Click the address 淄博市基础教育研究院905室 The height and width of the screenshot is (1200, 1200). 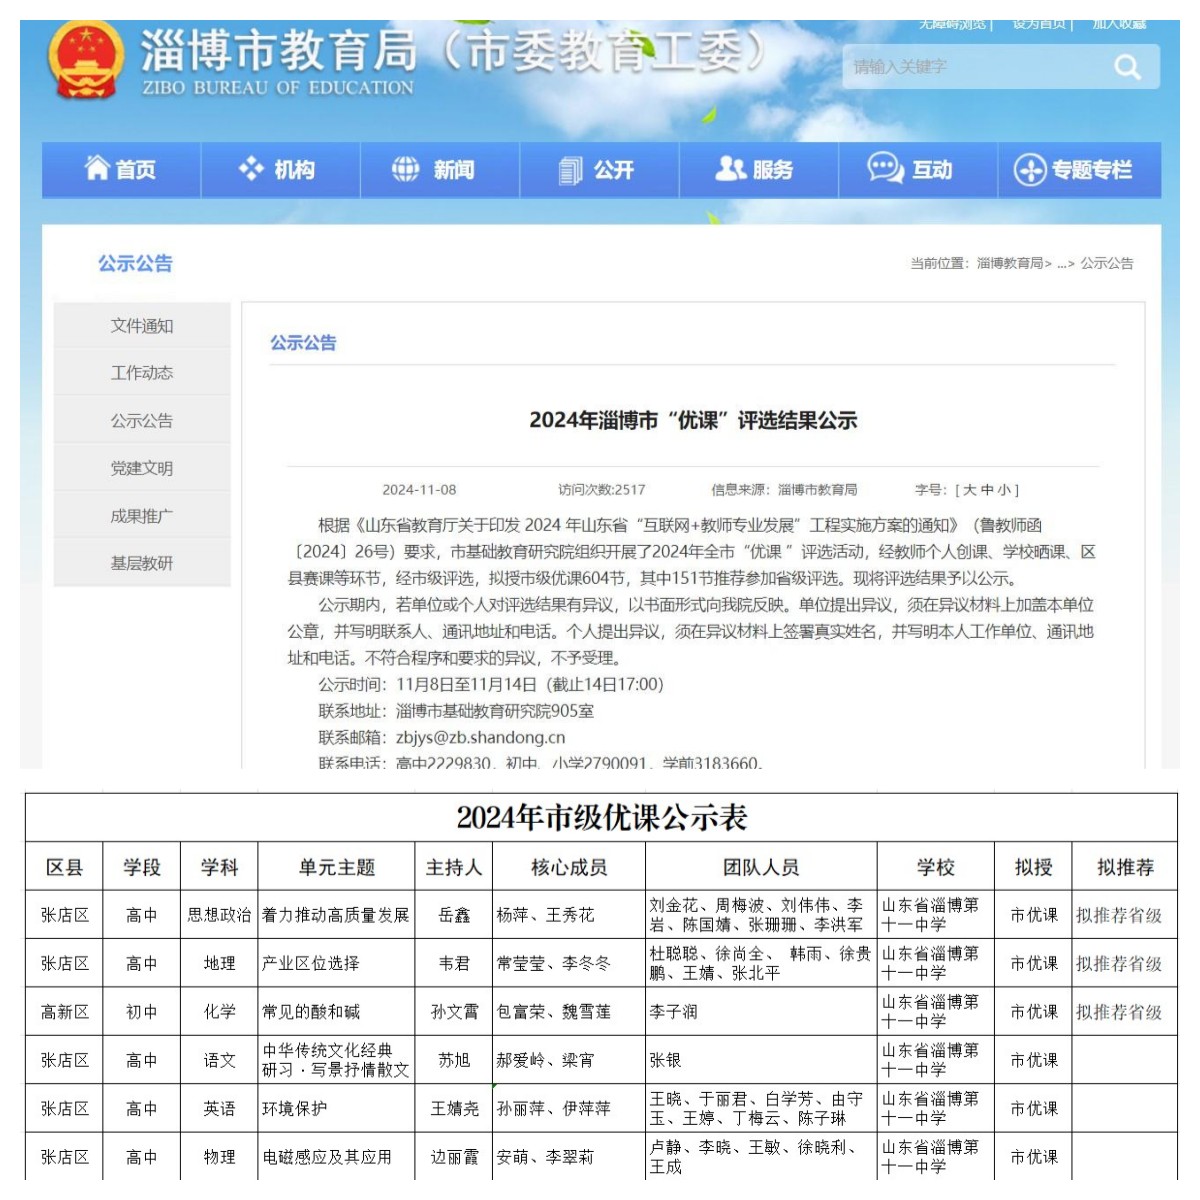pyautogui.click(x=495, y=711)
